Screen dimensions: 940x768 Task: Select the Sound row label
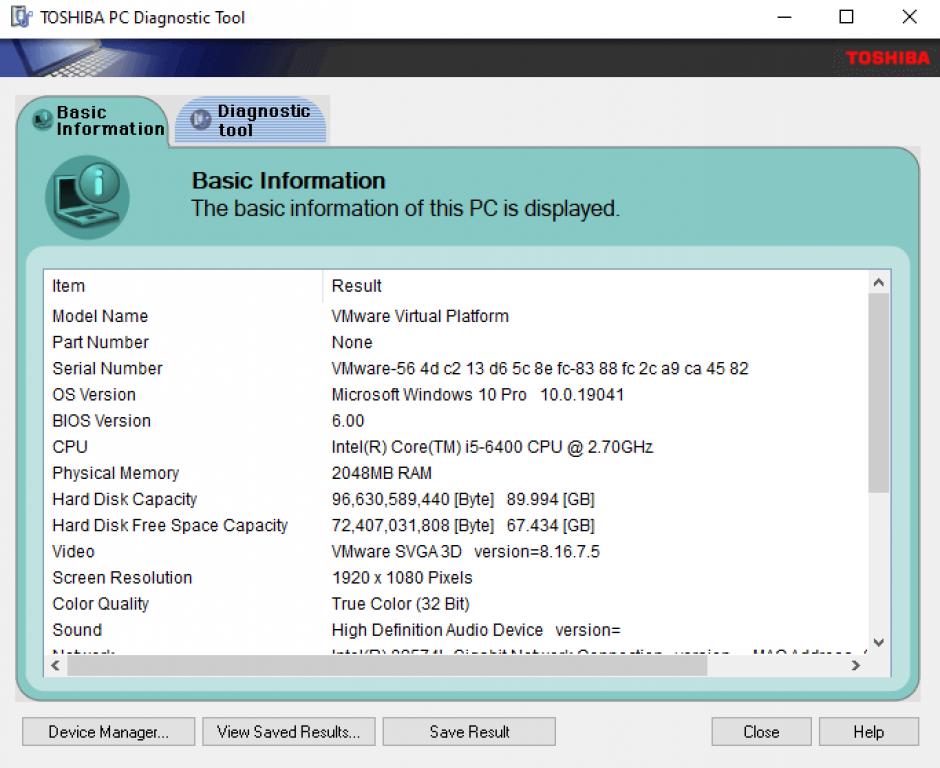pyautogui.click(x=77, y=630)
